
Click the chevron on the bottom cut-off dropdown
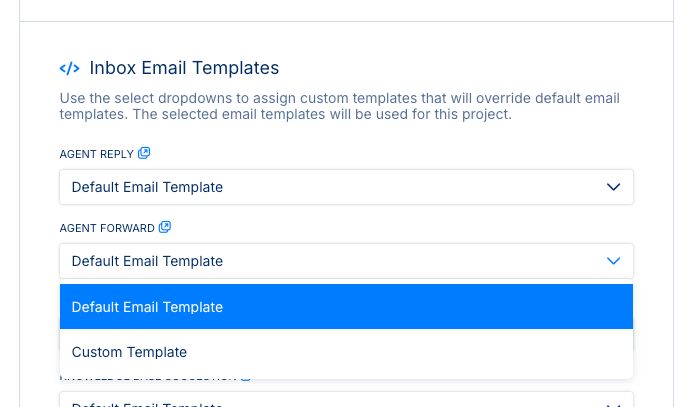pyautogui.click(x=614, y=403)
